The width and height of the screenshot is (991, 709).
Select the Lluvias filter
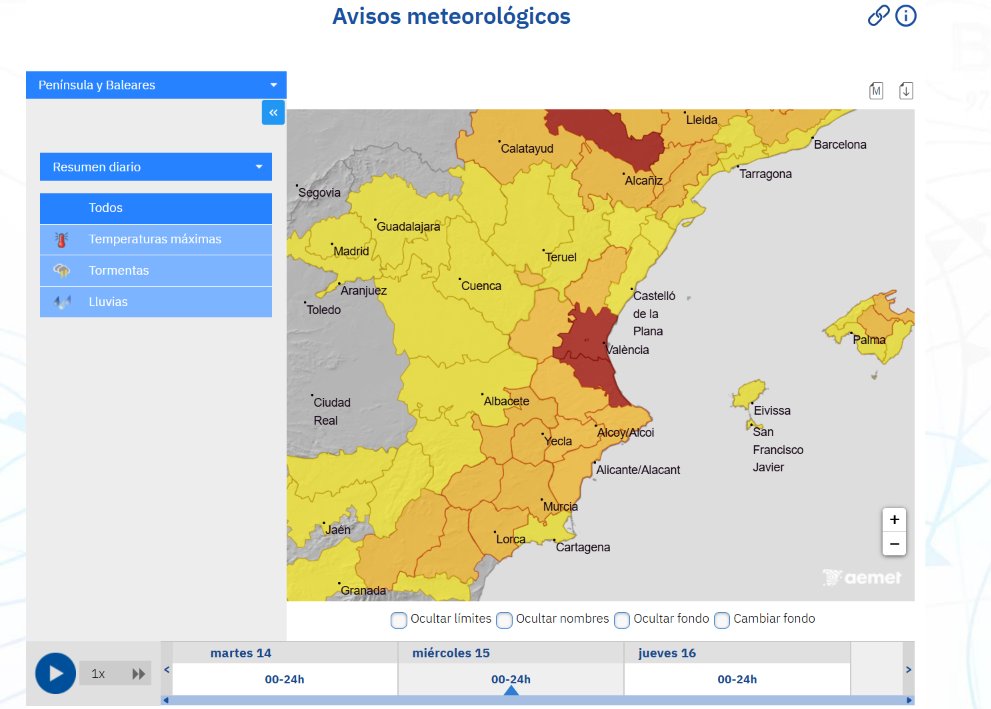click(x=156, y=302)
